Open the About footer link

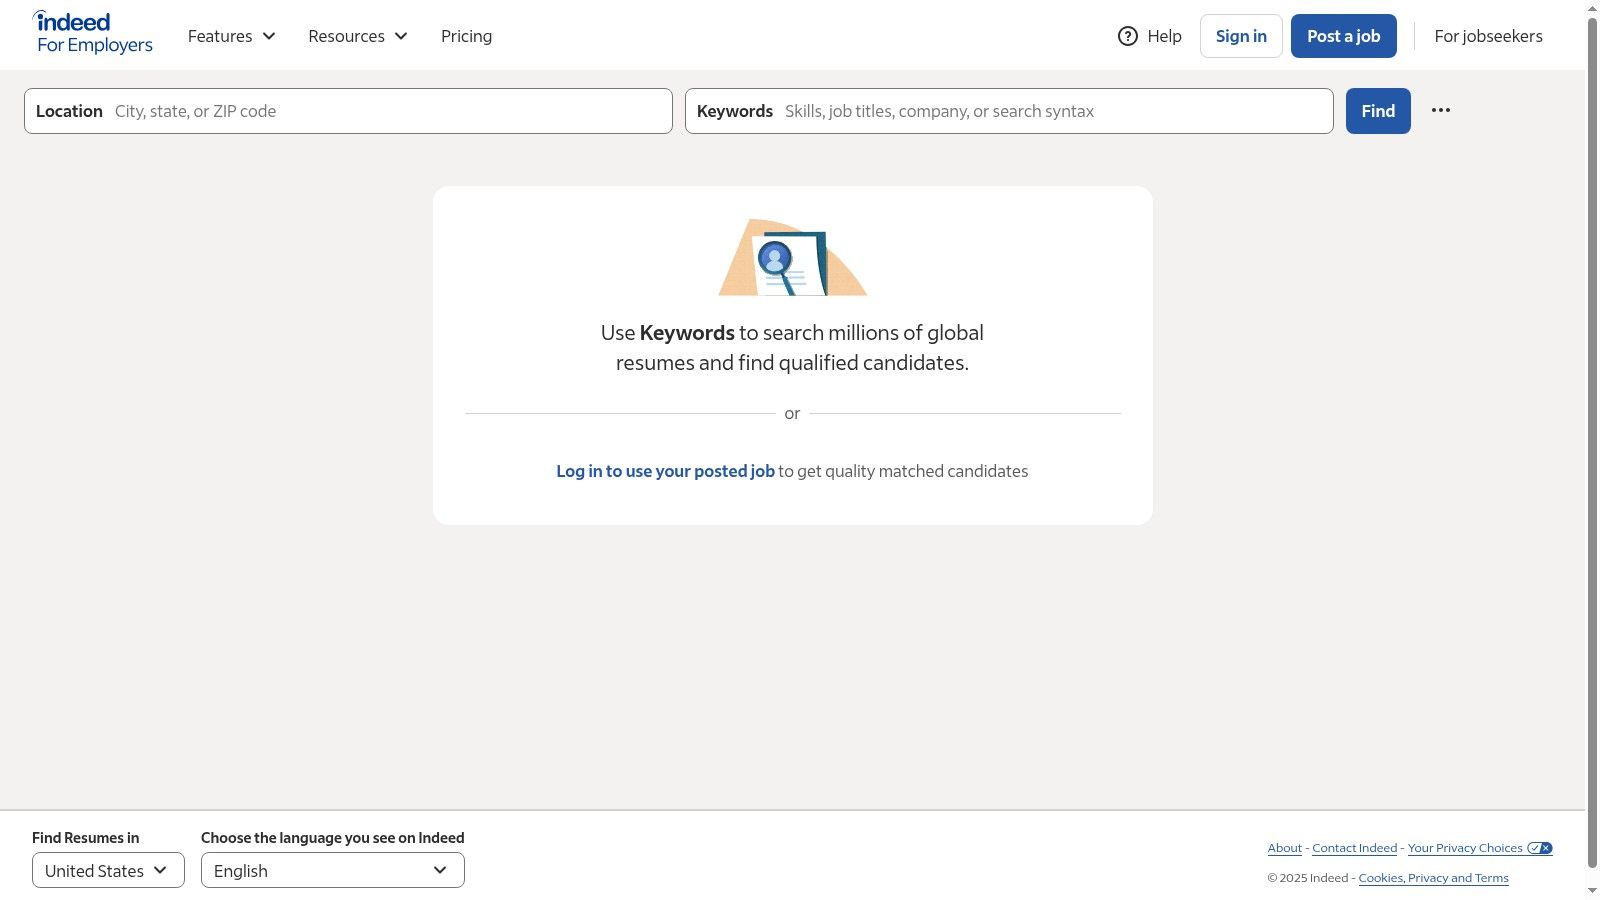pos(1285,848)
